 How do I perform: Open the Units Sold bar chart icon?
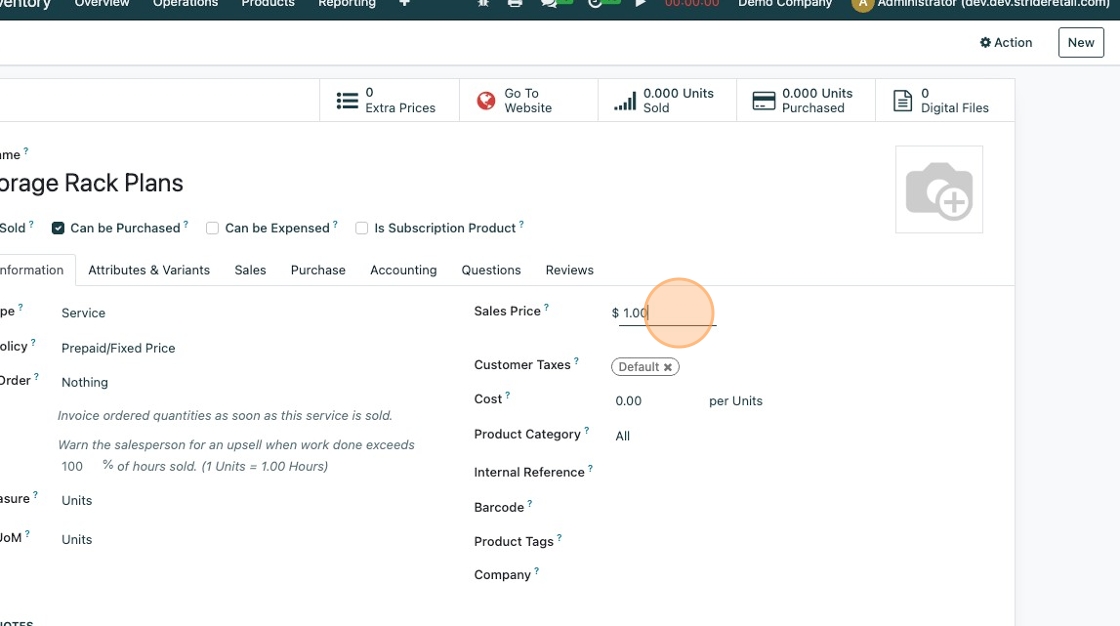pos(625,101)
